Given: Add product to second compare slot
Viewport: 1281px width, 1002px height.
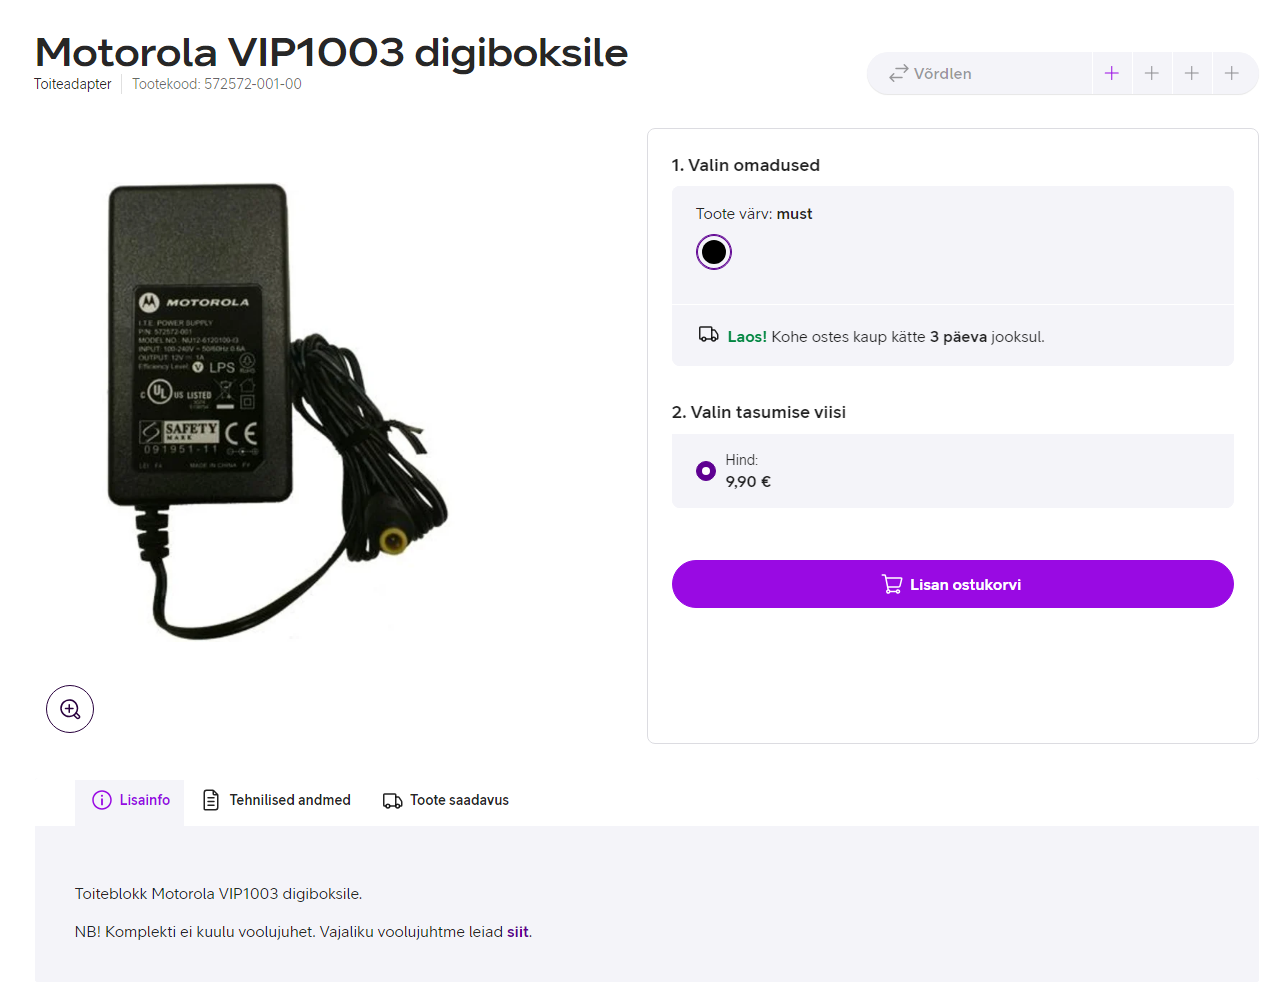Looking at the screenshot, I should point(1152,73).
